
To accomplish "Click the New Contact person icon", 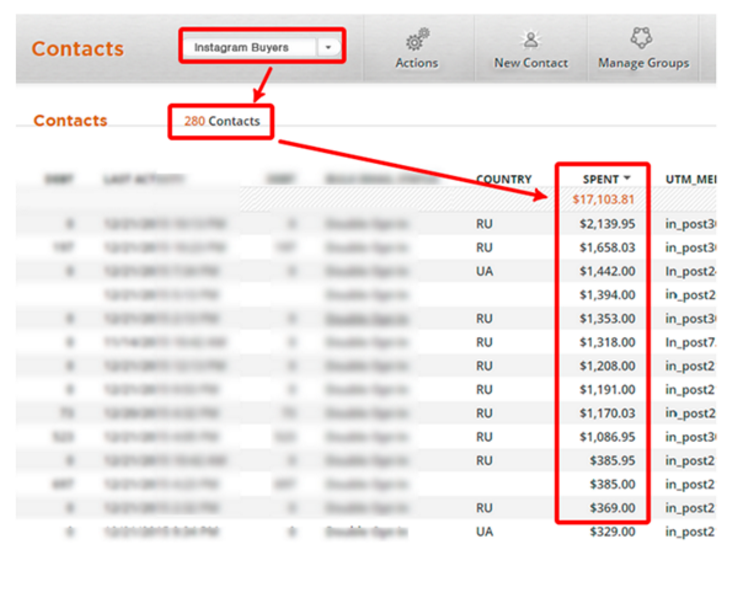I will point(531,41).
